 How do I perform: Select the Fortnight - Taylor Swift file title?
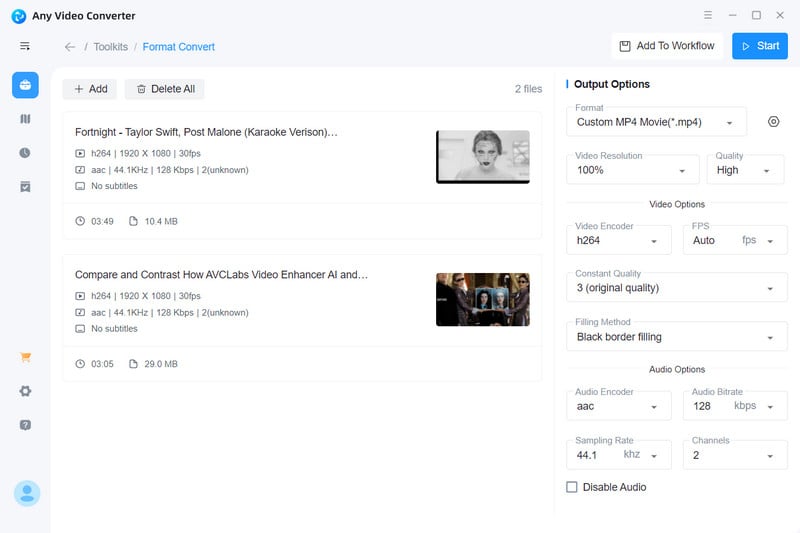(x=206, y=132)
